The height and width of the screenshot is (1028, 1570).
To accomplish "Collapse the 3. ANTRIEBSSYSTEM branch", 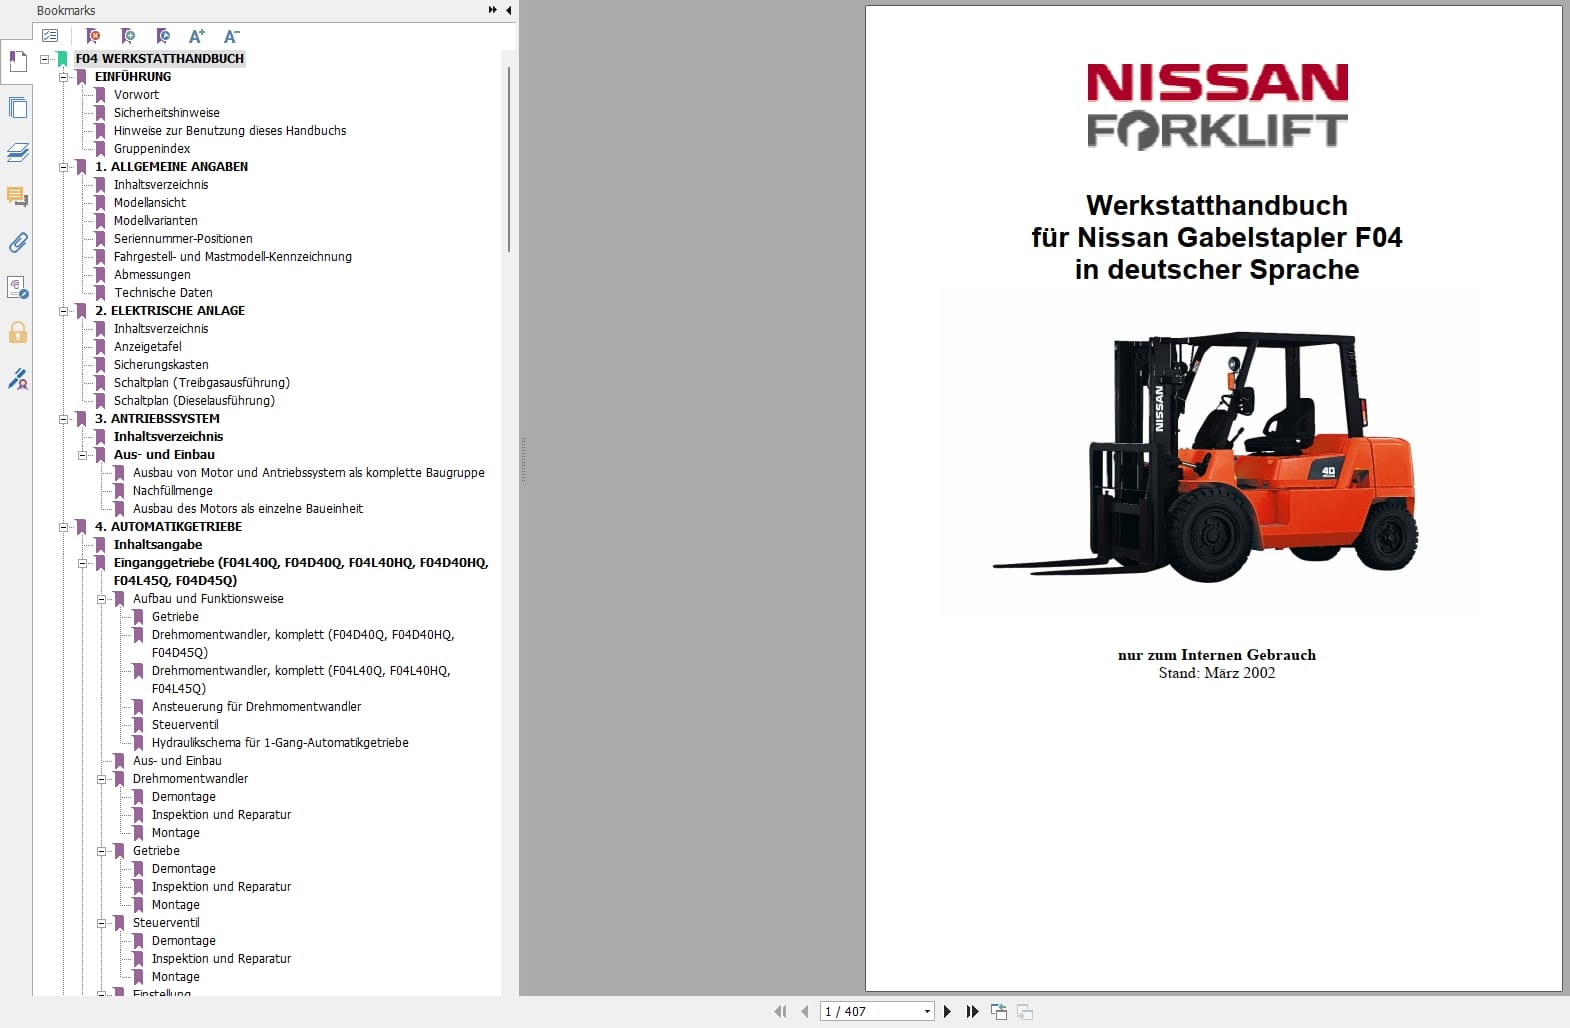I will (64, 419).
